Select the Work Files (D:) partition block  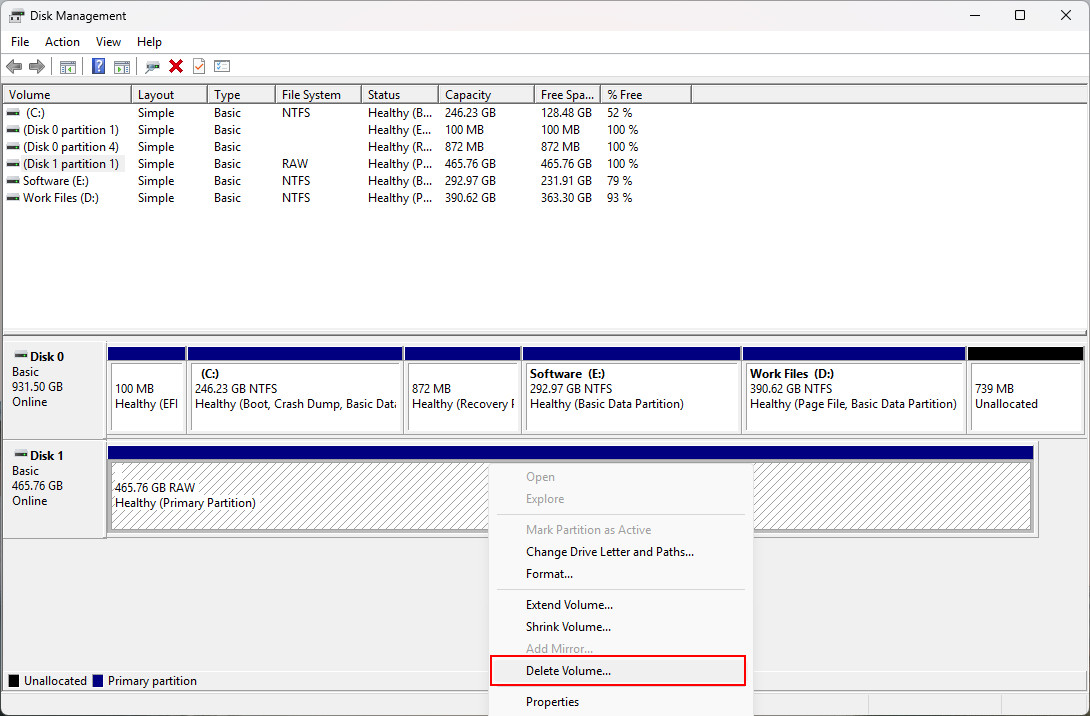(854, 391)
